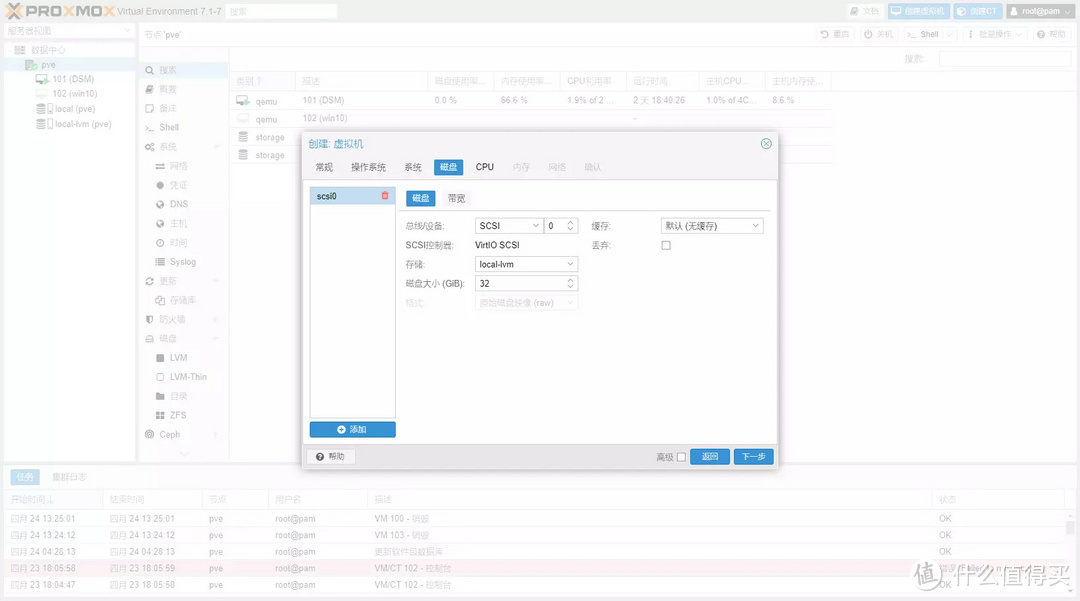The image size is (1080, 601).
Task: Switch to the CPU wizard tab
Action: (x=485, y=167)
